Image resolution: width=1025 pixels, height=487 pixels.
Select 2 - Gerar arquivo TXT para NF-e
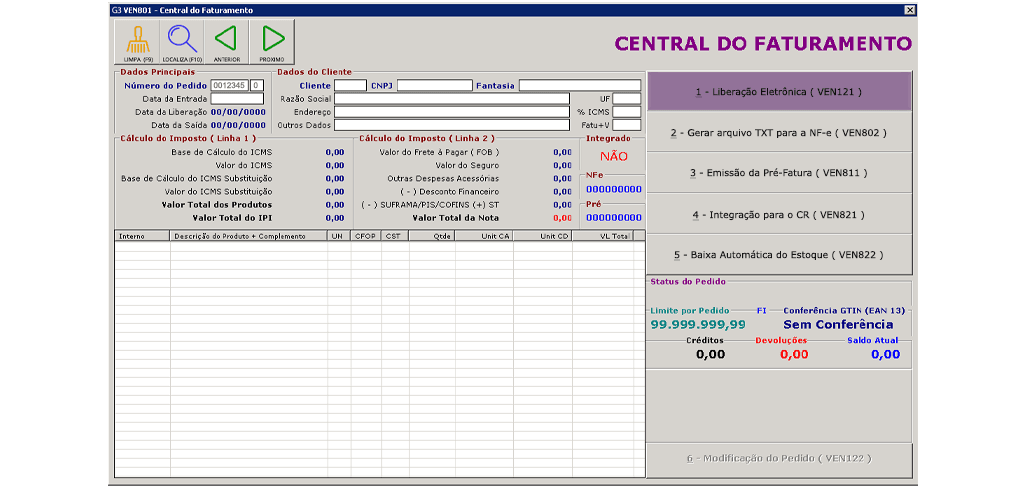(779, 133)
